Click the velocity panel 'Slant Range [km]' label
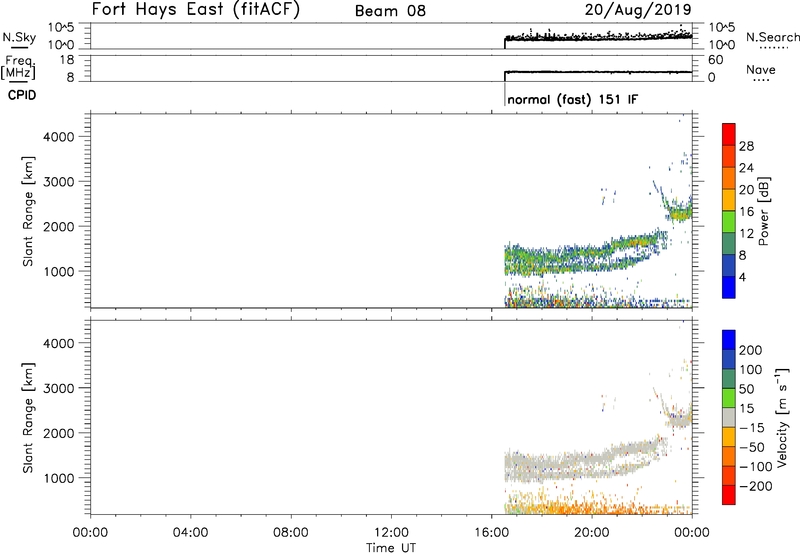Screen dimensions: 800x554 point(28,418)
